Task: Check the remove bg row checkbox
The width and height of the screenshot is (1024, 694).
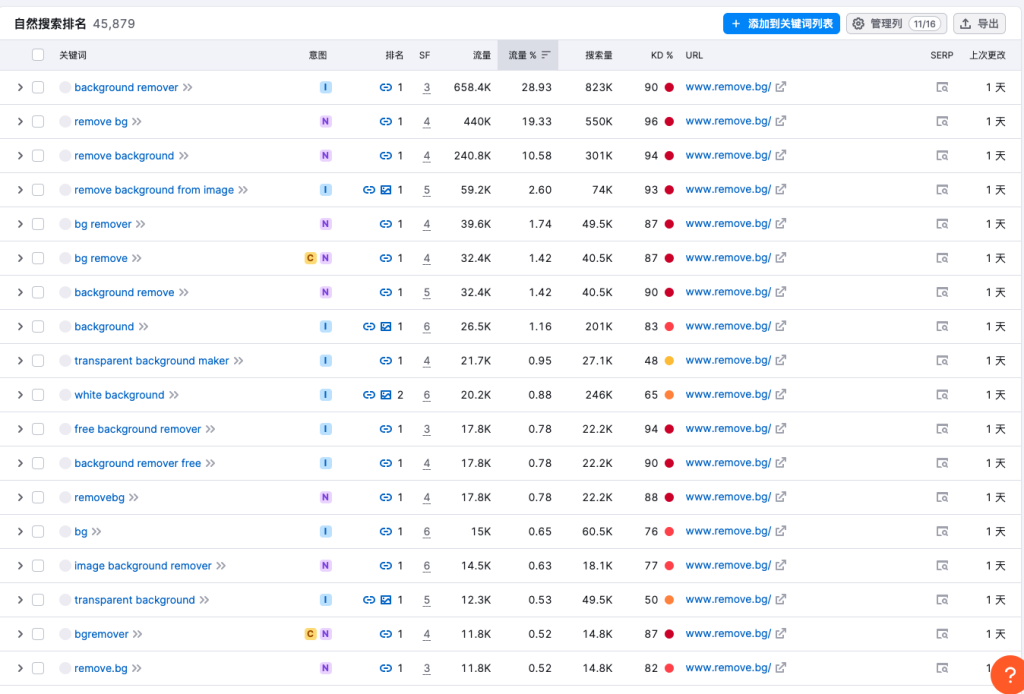Action: (x=38, y=121)
